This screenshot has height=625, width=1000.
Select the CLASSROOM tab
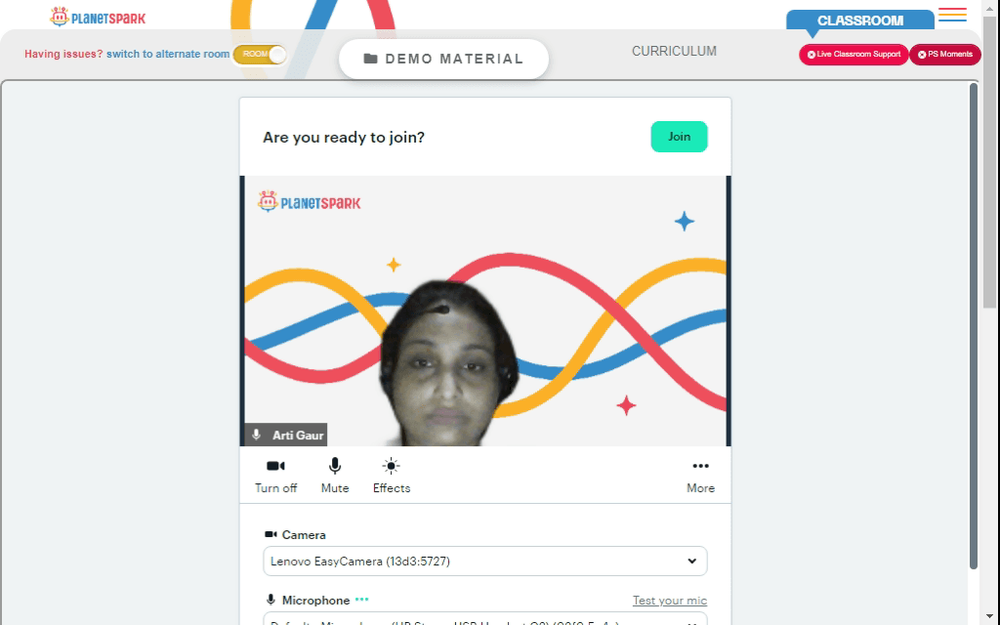click(x=860, y=20)
